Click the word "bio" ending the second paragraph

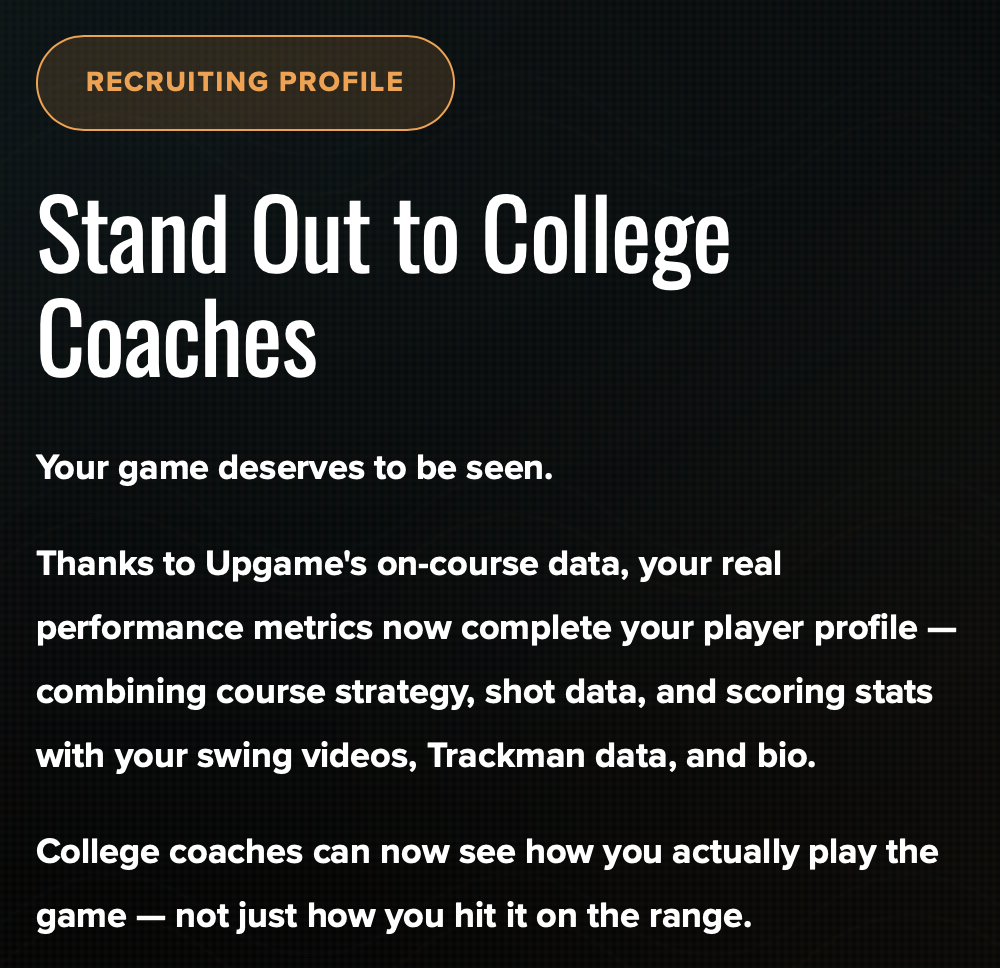click(788, 756)
